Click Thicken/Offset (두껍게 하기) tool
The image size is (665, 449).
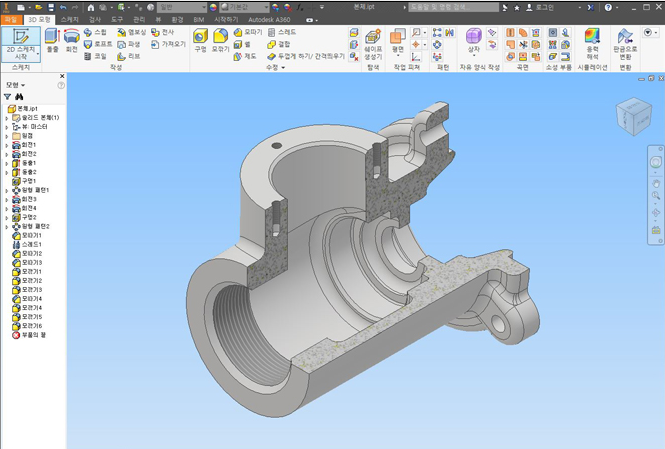point(306,56)
